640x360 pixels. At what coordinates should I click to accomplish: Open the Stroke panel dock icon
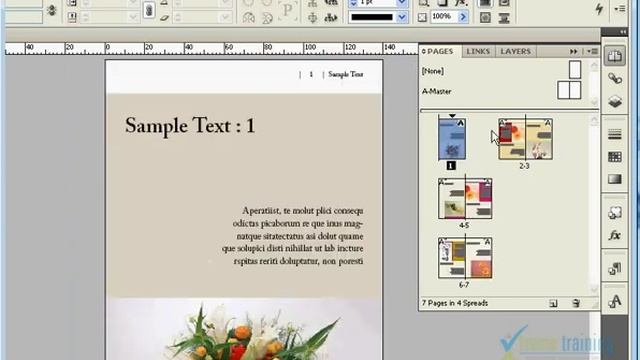pos(615,134)
